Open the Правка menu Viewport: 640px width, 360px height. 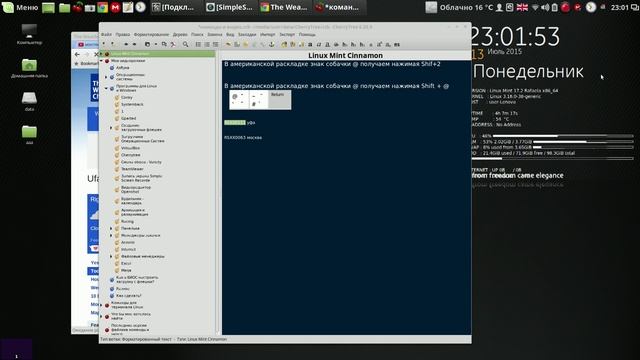[122, 35]
